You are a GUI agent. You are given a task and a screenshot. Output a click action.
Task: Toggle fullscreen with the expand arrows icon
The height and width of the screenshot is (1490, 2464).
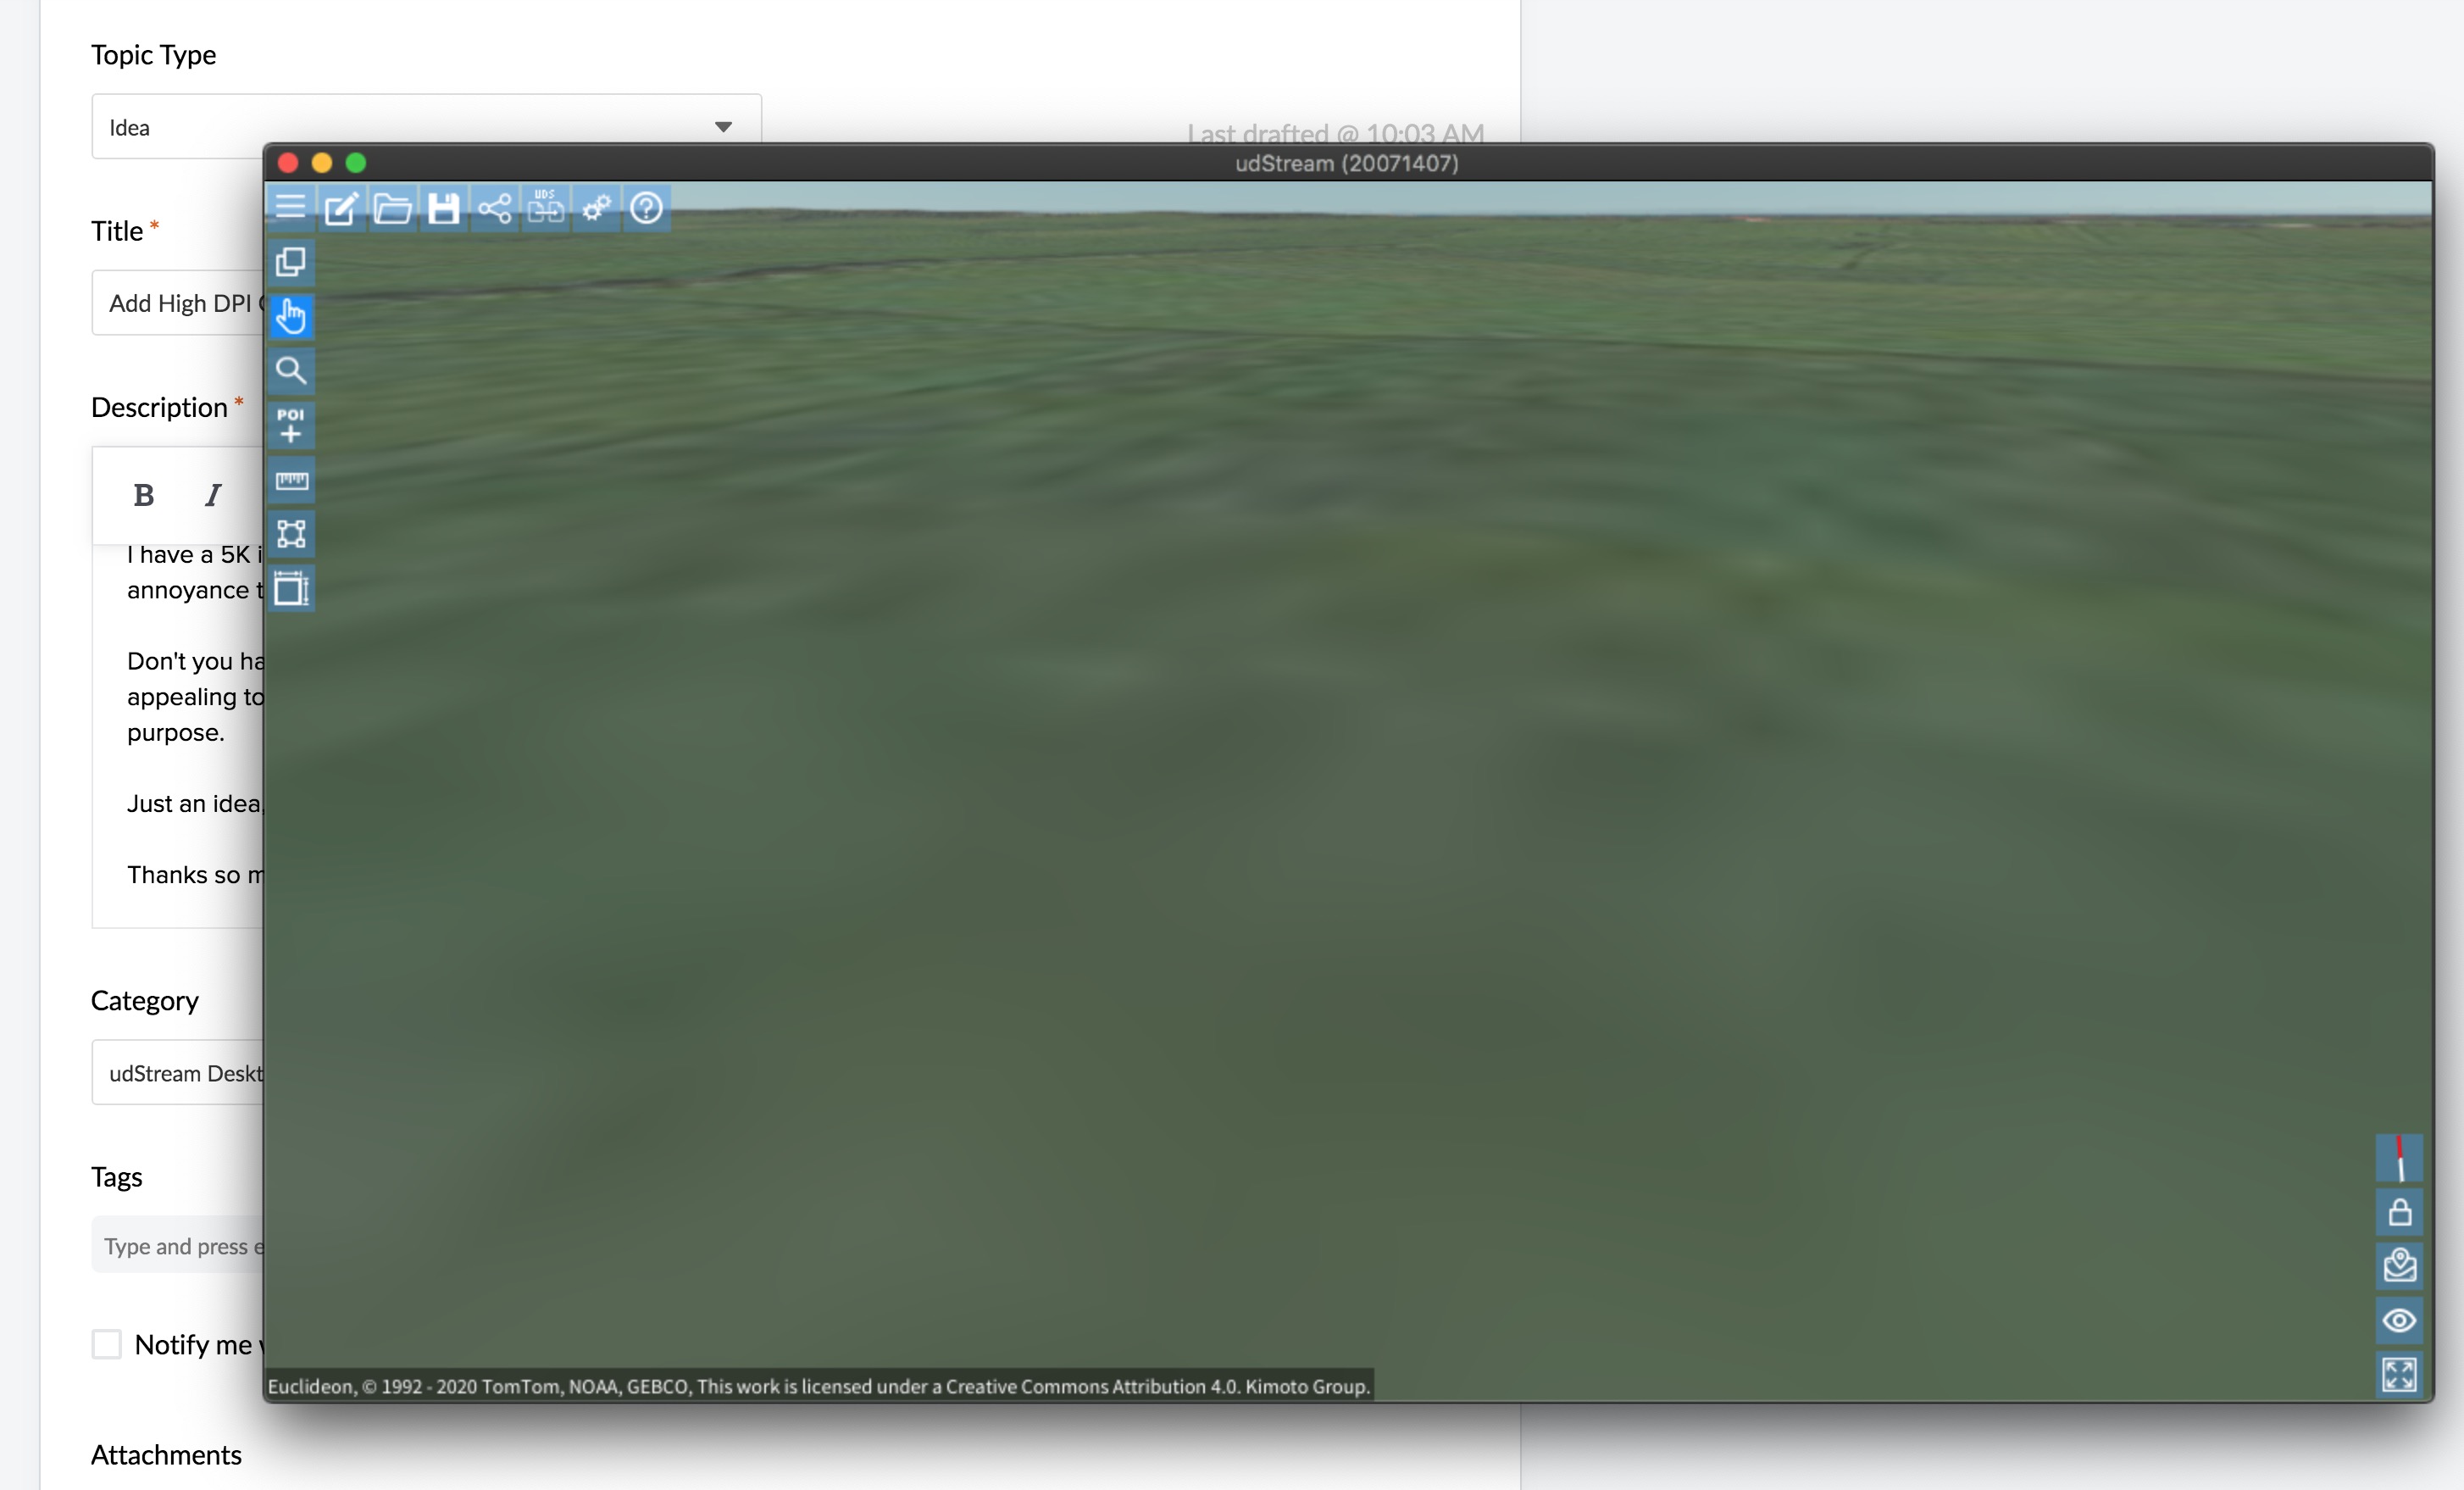pos(2399,1374)
